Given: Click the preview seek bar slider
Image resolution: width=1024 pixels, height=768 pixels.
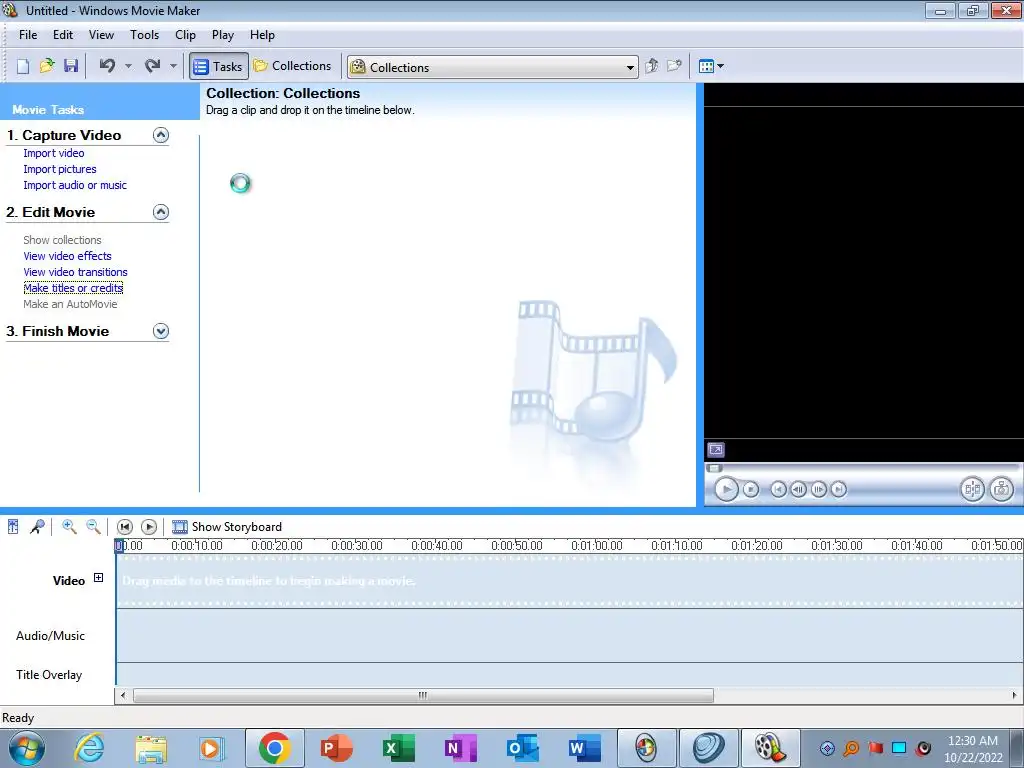Looking at the screenshot, I should pyautogui.click(x=714, y=468).
